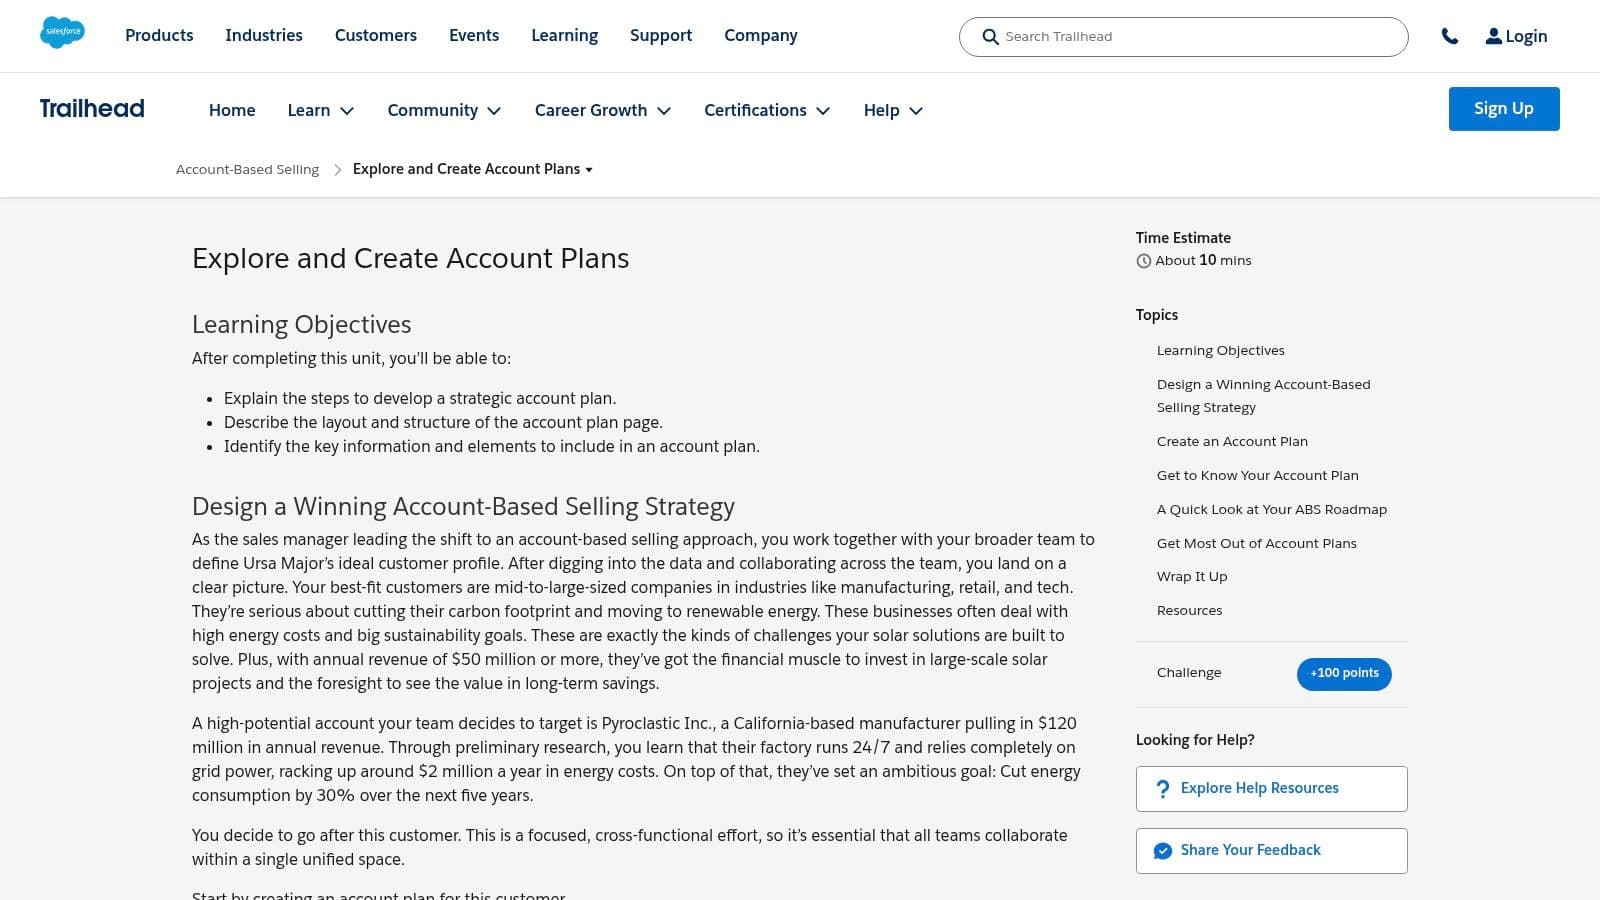Click the question mark icon in Explore Help Resources
1600x900 pixels.
click(1162, 788)
